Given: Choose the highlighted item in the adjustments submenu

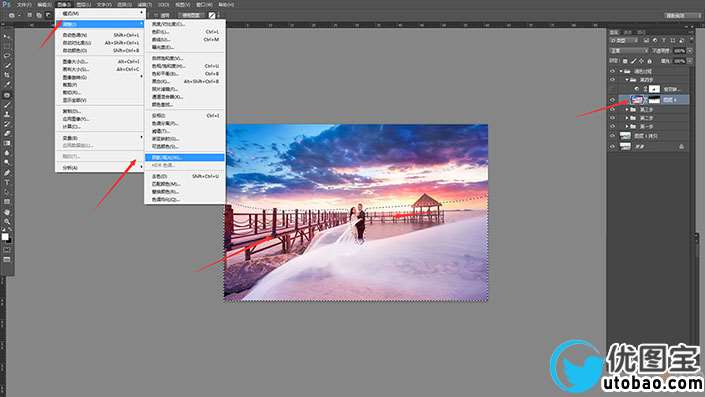Looking at the screenshot, I should [x=184, y=157].
